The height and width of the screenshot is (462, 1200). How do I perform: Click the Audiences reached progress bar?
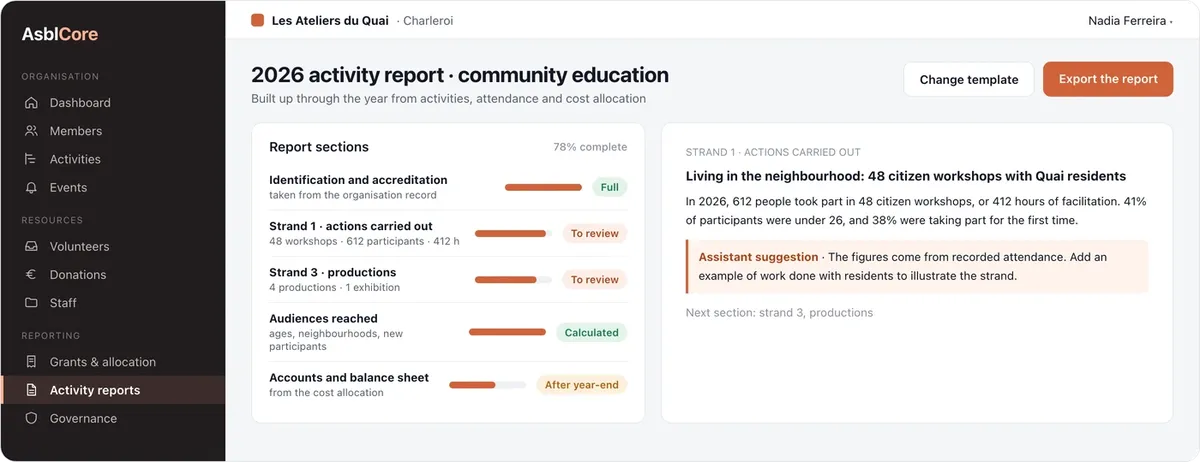click(x=507, y=332)
